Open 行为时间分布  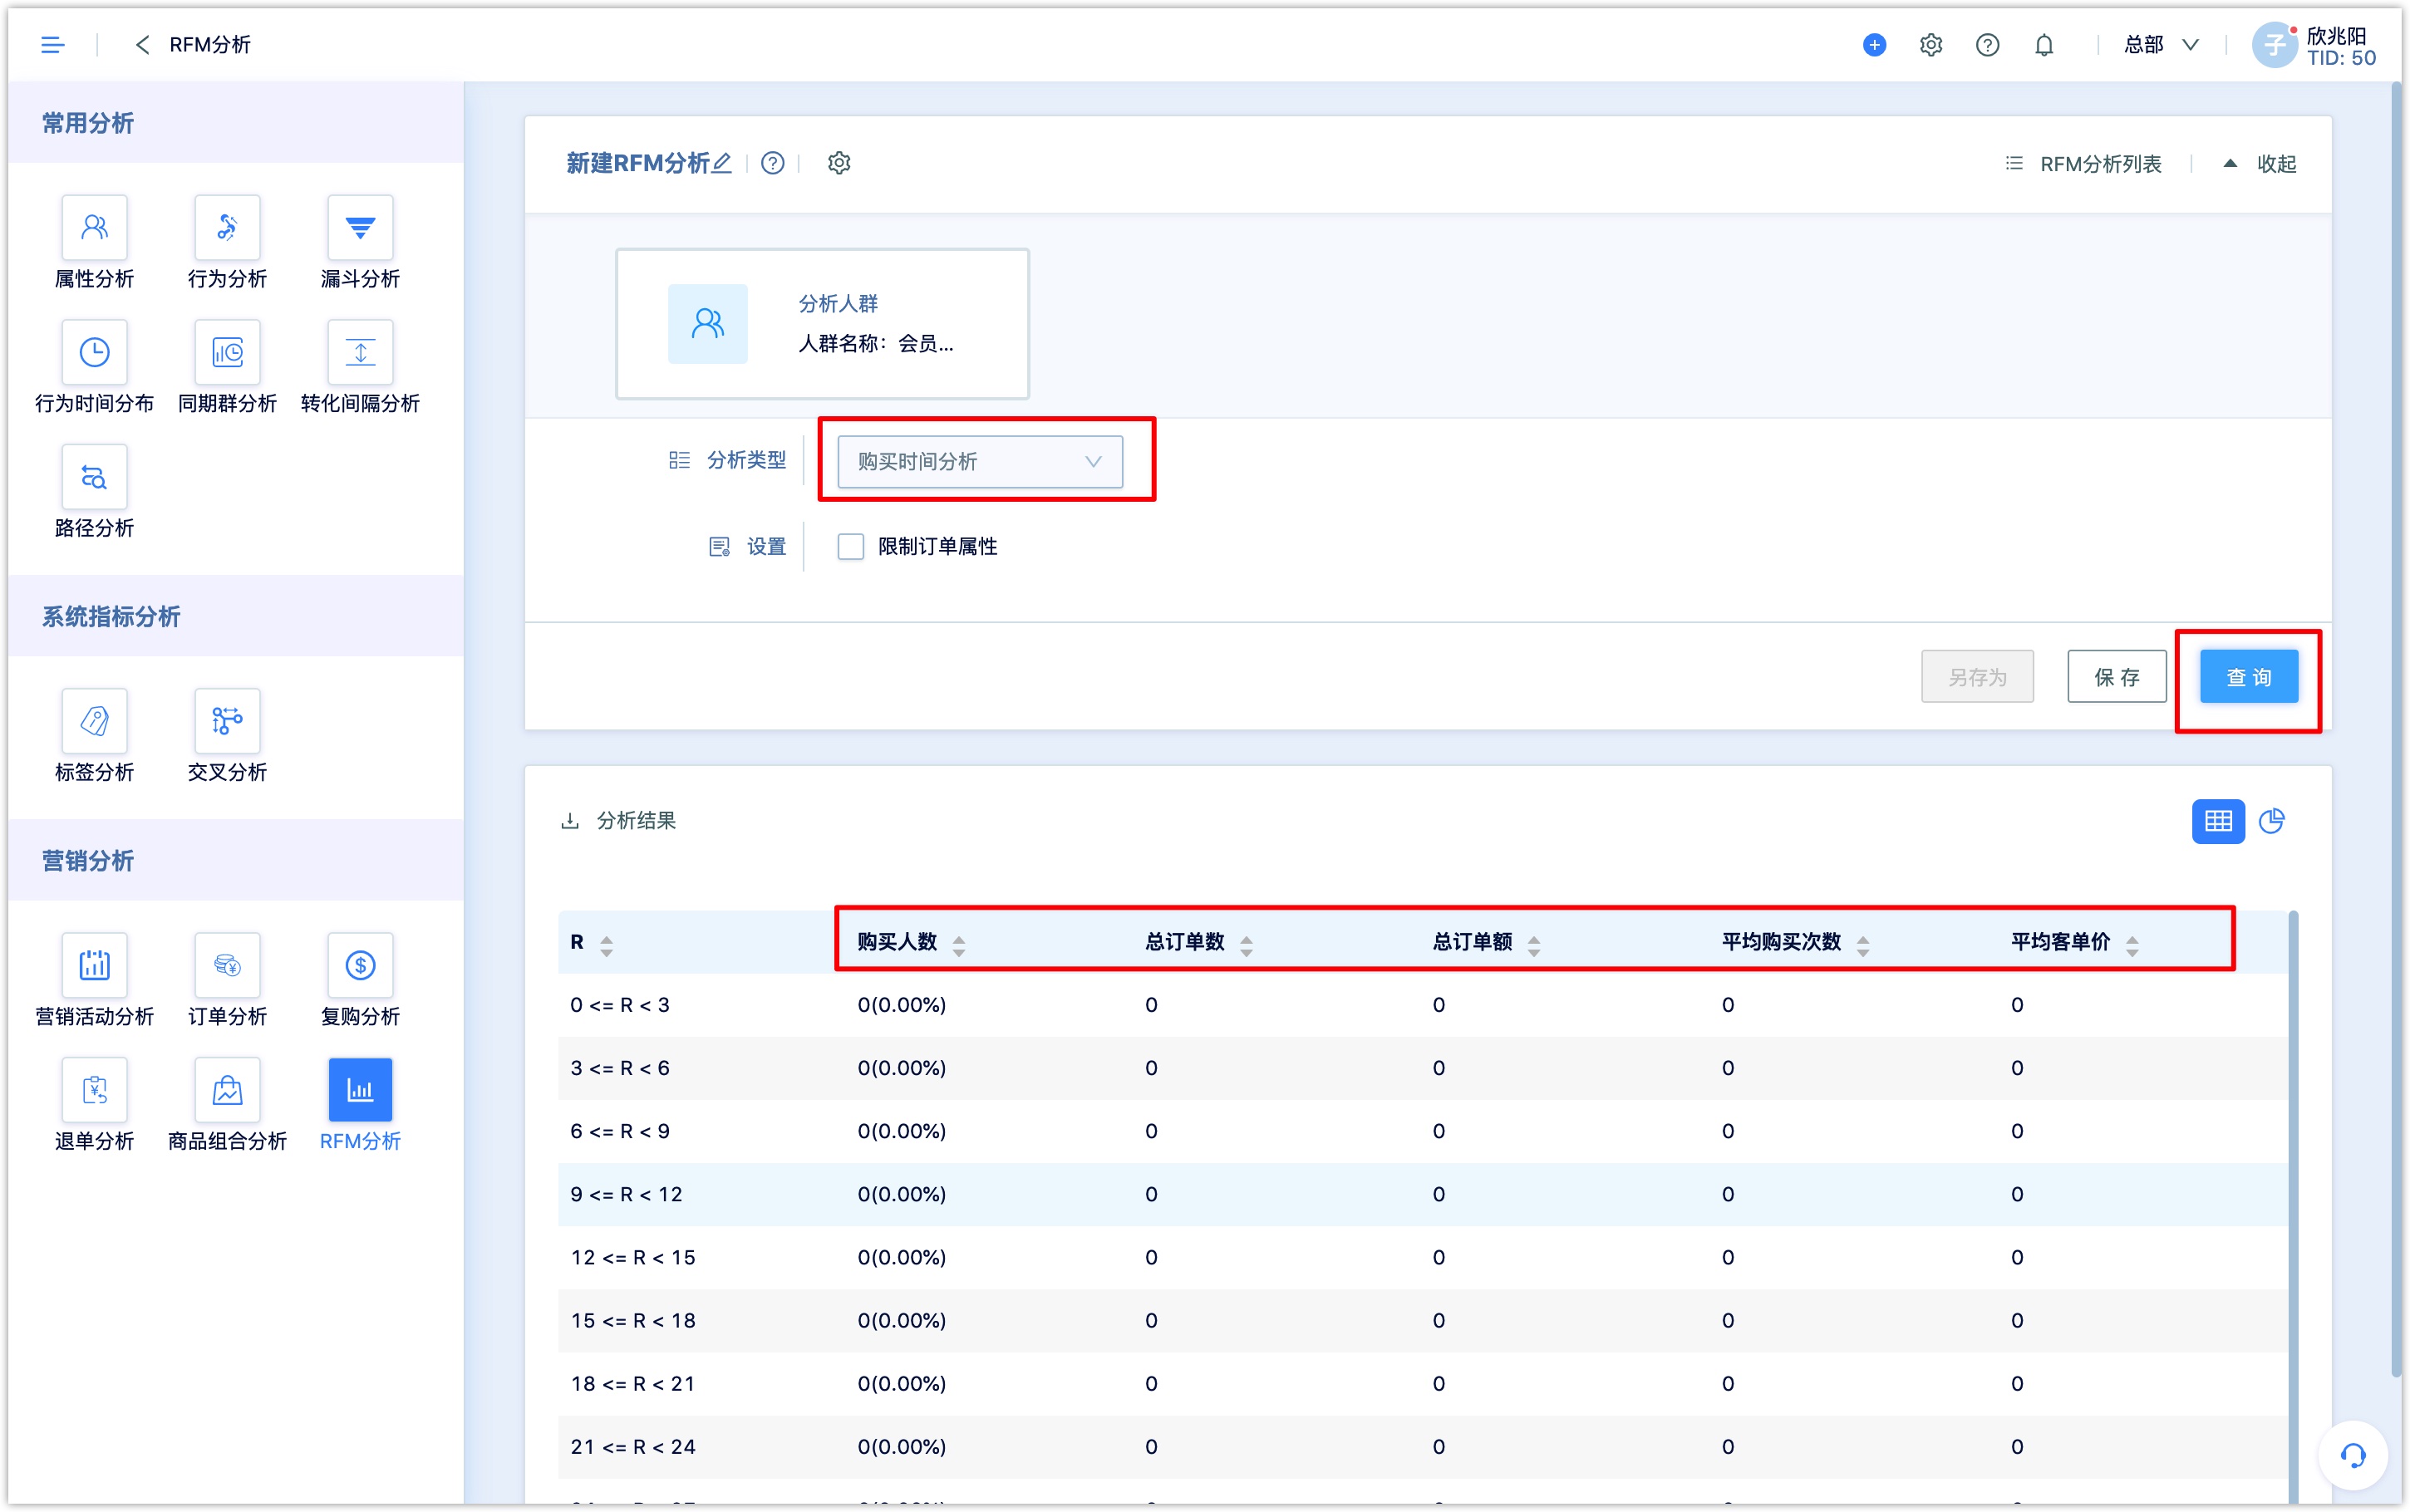[94, 367]
